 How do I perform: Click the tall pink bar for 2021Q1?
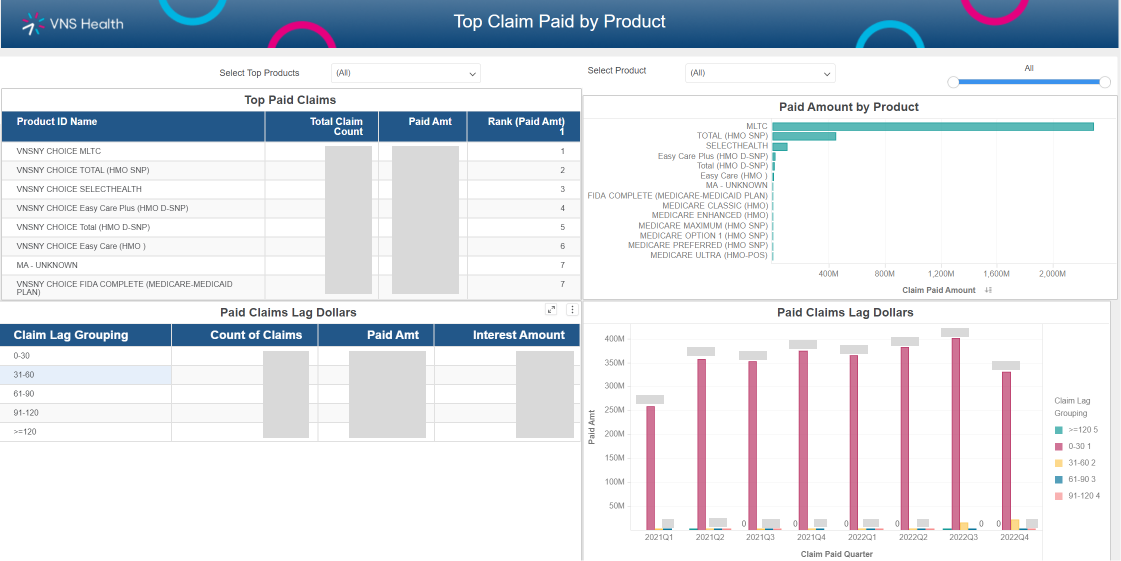[x=651, y=468]
